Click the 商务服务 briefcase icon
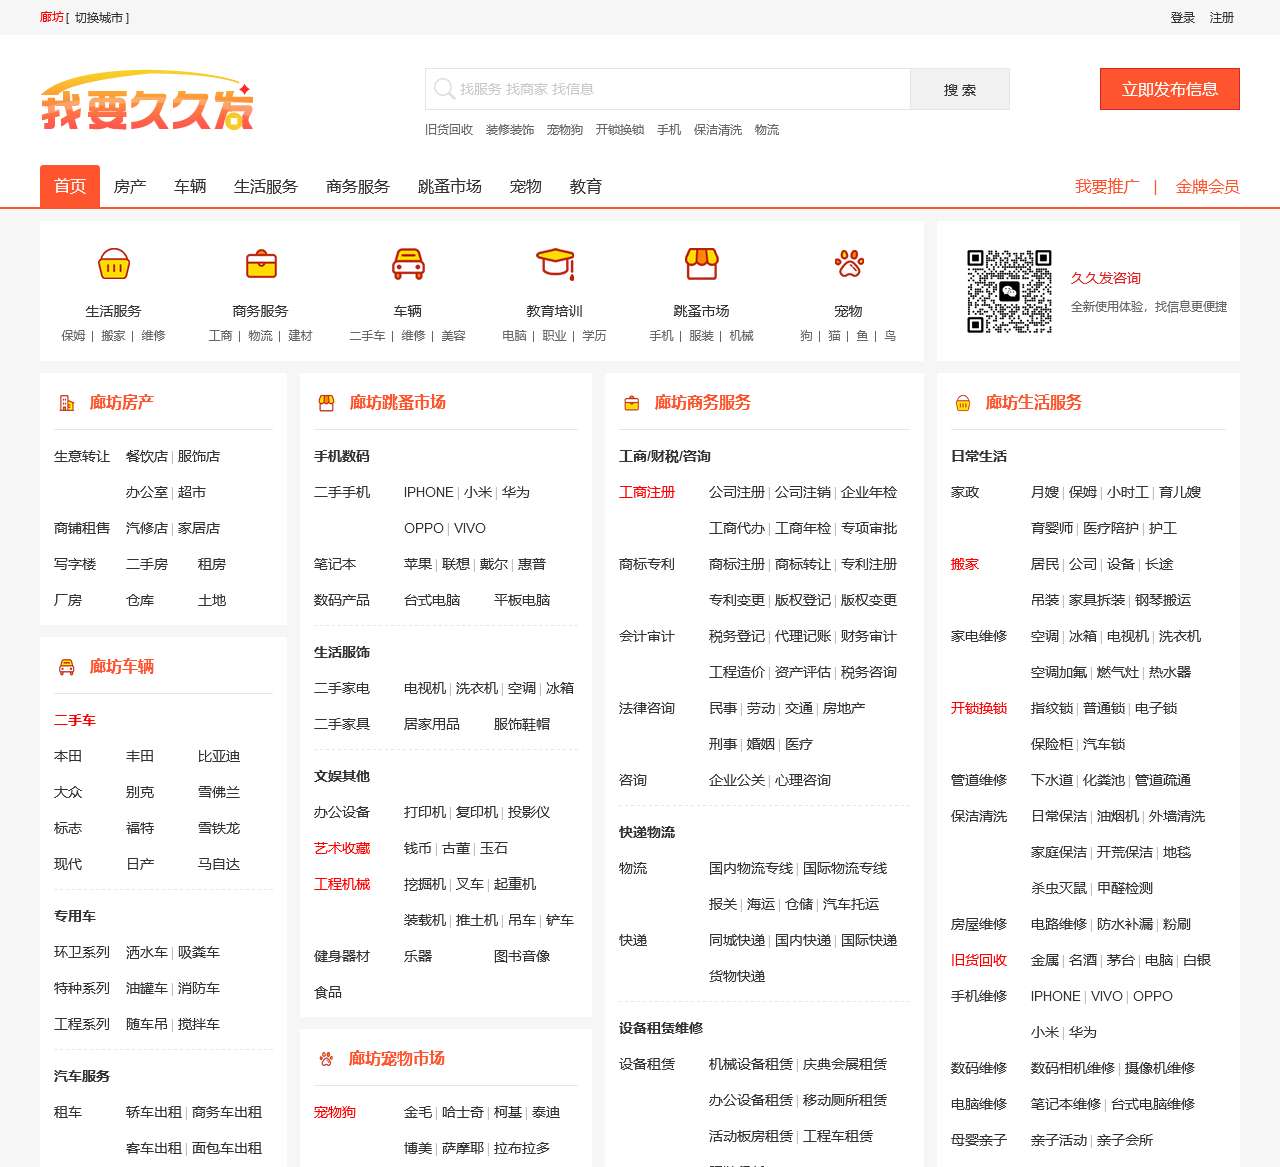 point(261,265)
